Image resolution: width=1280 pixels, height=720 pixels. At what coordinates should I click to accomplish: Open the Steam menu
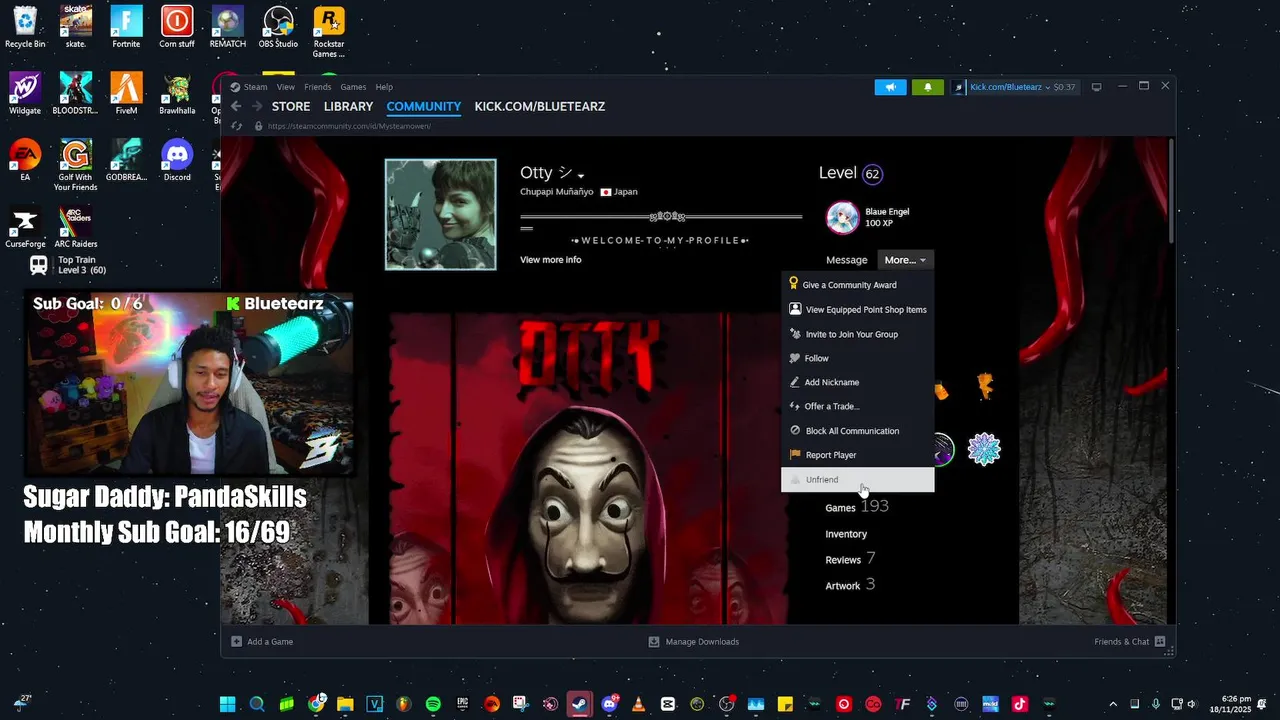tap(255, 87)
